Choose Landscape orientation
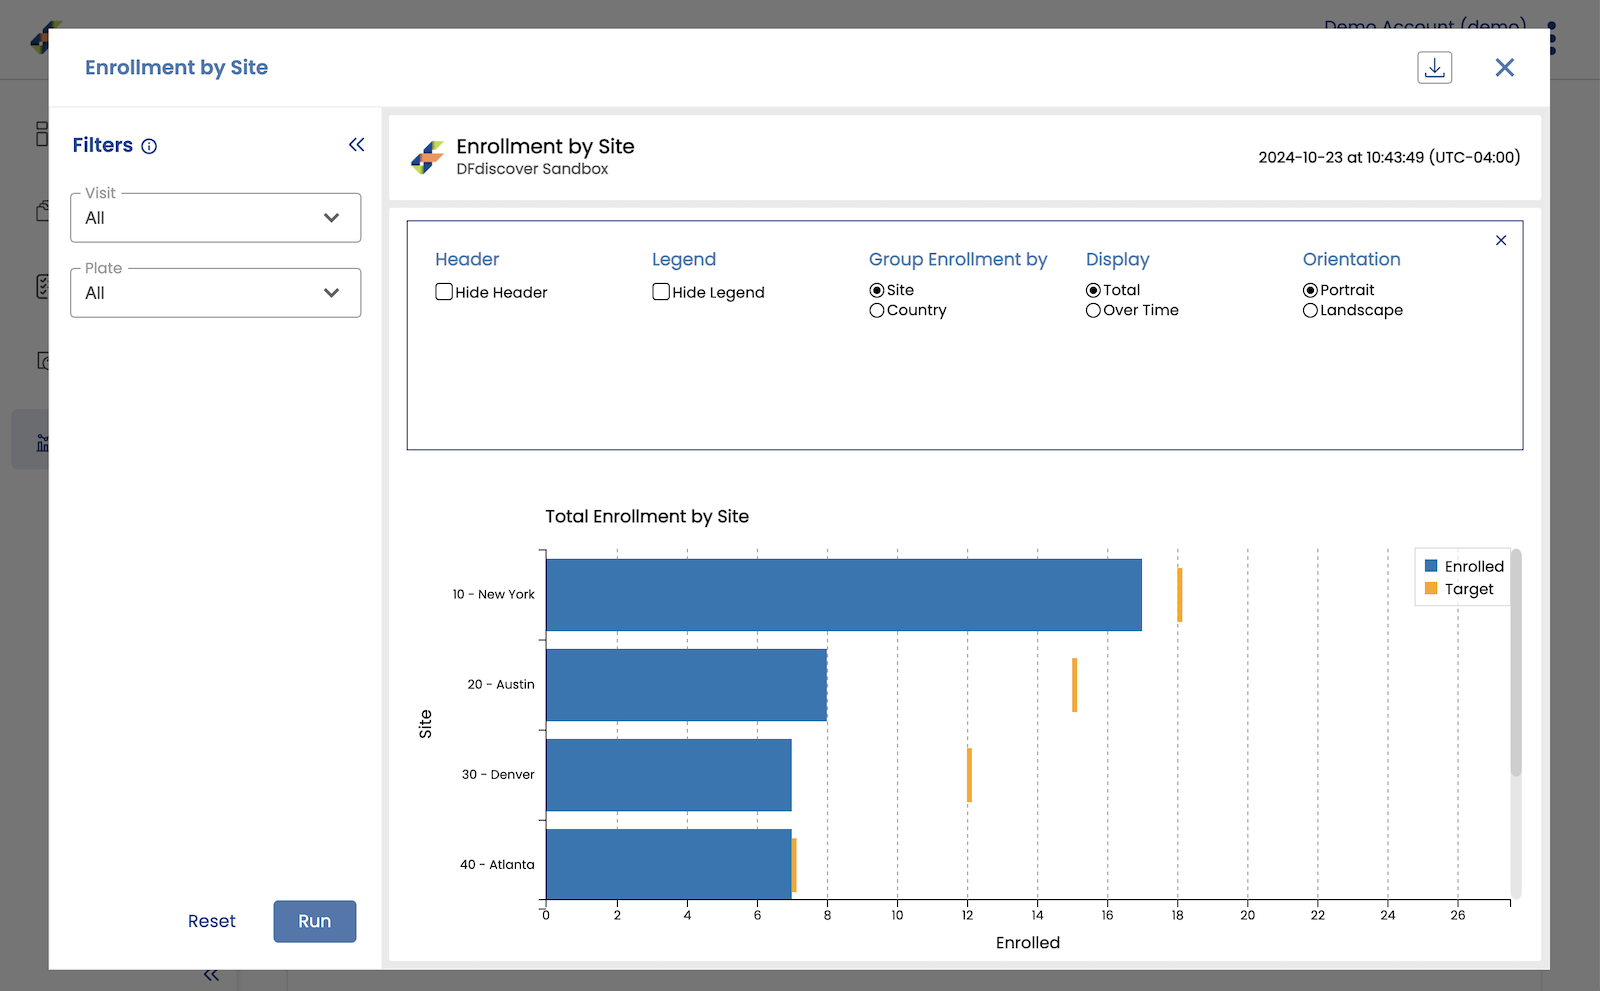The image size is (1600, 991). 1310,311
